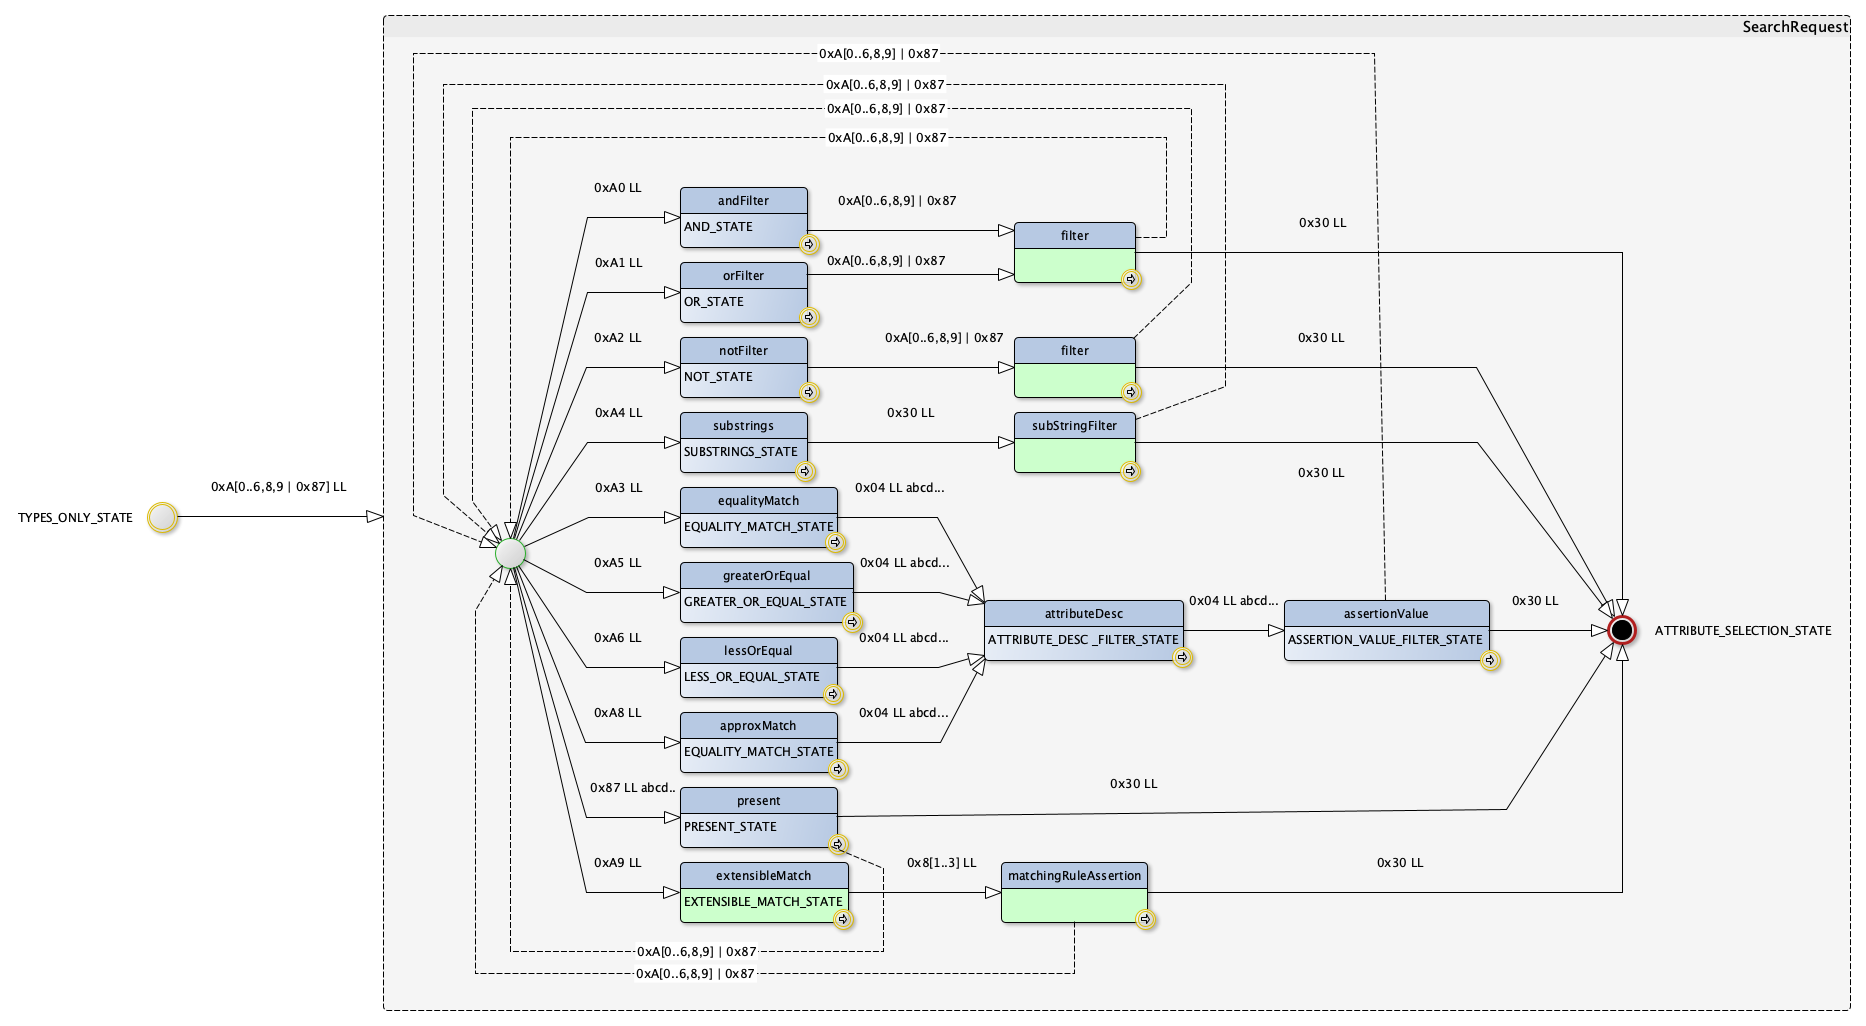The image size is (1866, 1026).
Task: Click the arrow icon on andFilter node
Action: pos(809,244)
